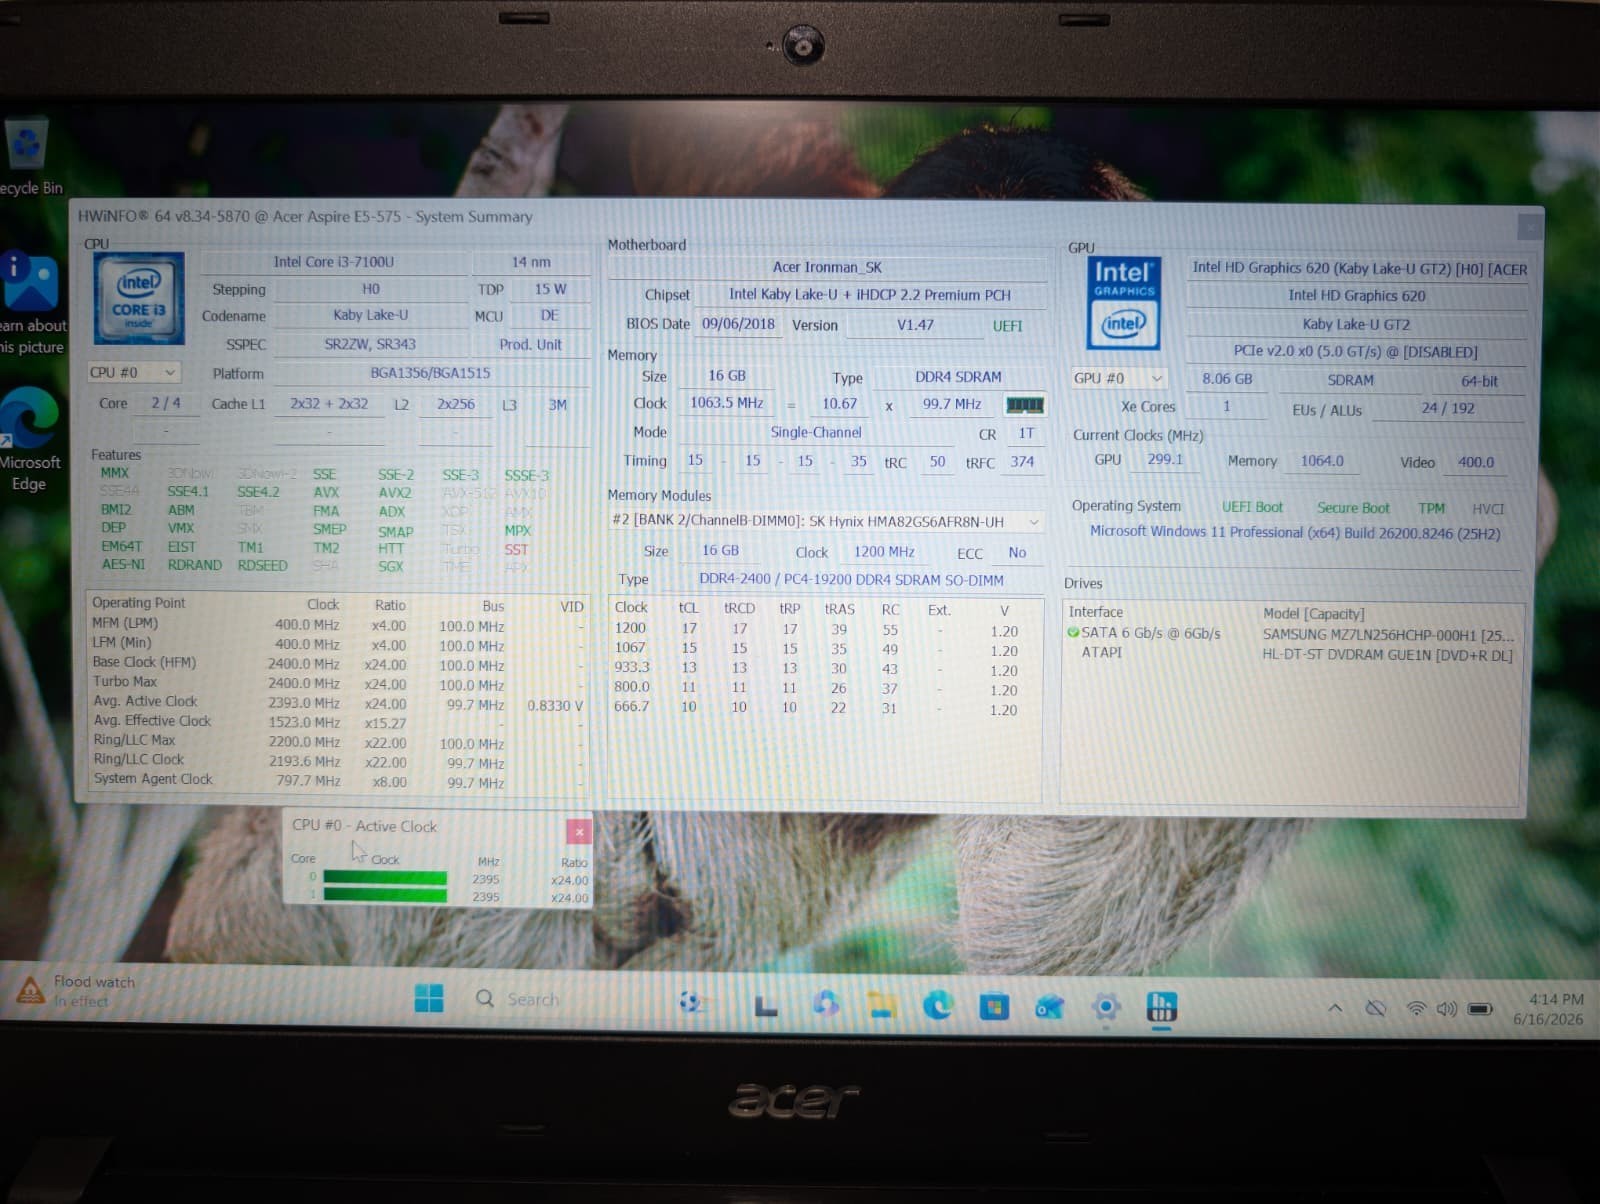Click the Acer Ironman_SK motherboard field
This screenshot has width=1600, height=1204.
click(x=827, y=267)
